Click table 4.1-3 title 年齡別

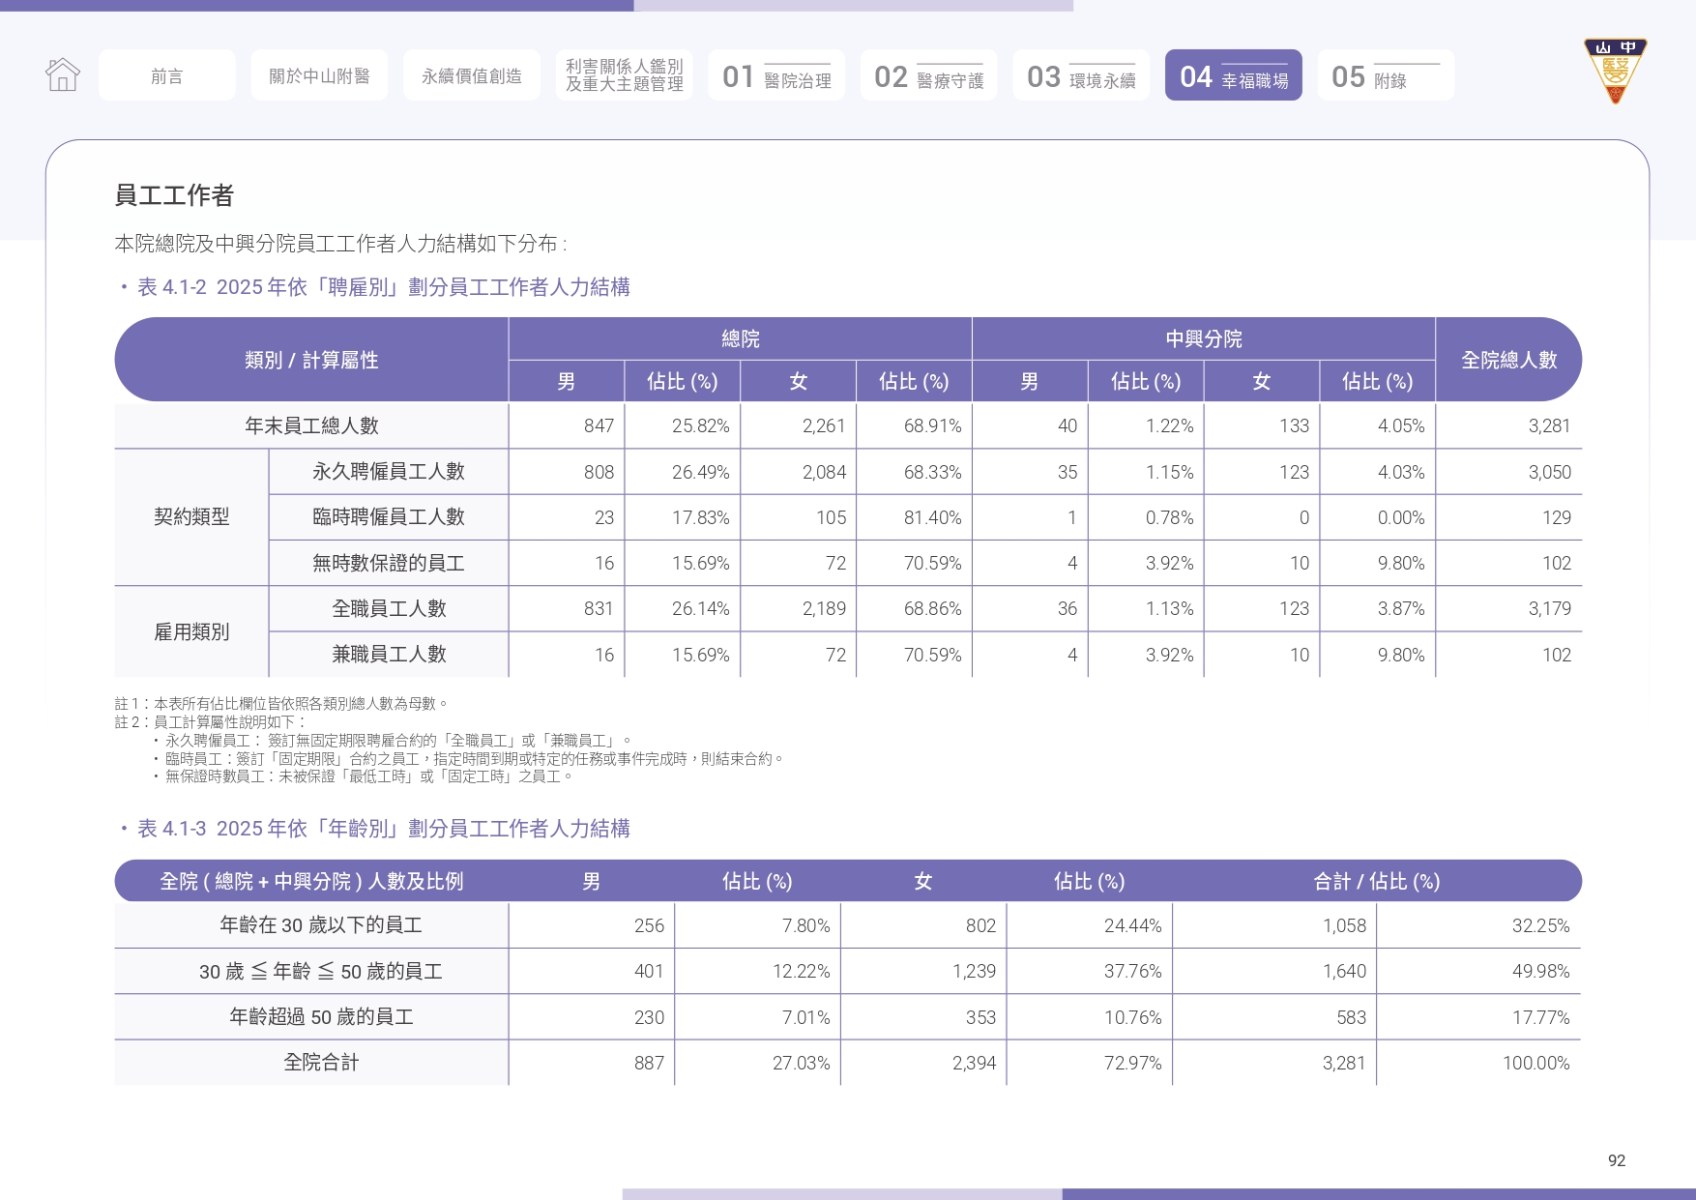384,828
